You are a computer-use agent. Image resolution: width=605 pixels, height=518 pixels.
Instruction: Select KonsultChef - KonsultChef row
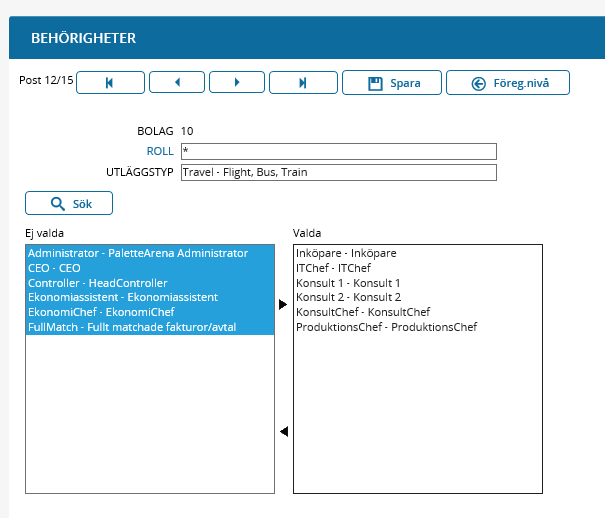point(418,312)
